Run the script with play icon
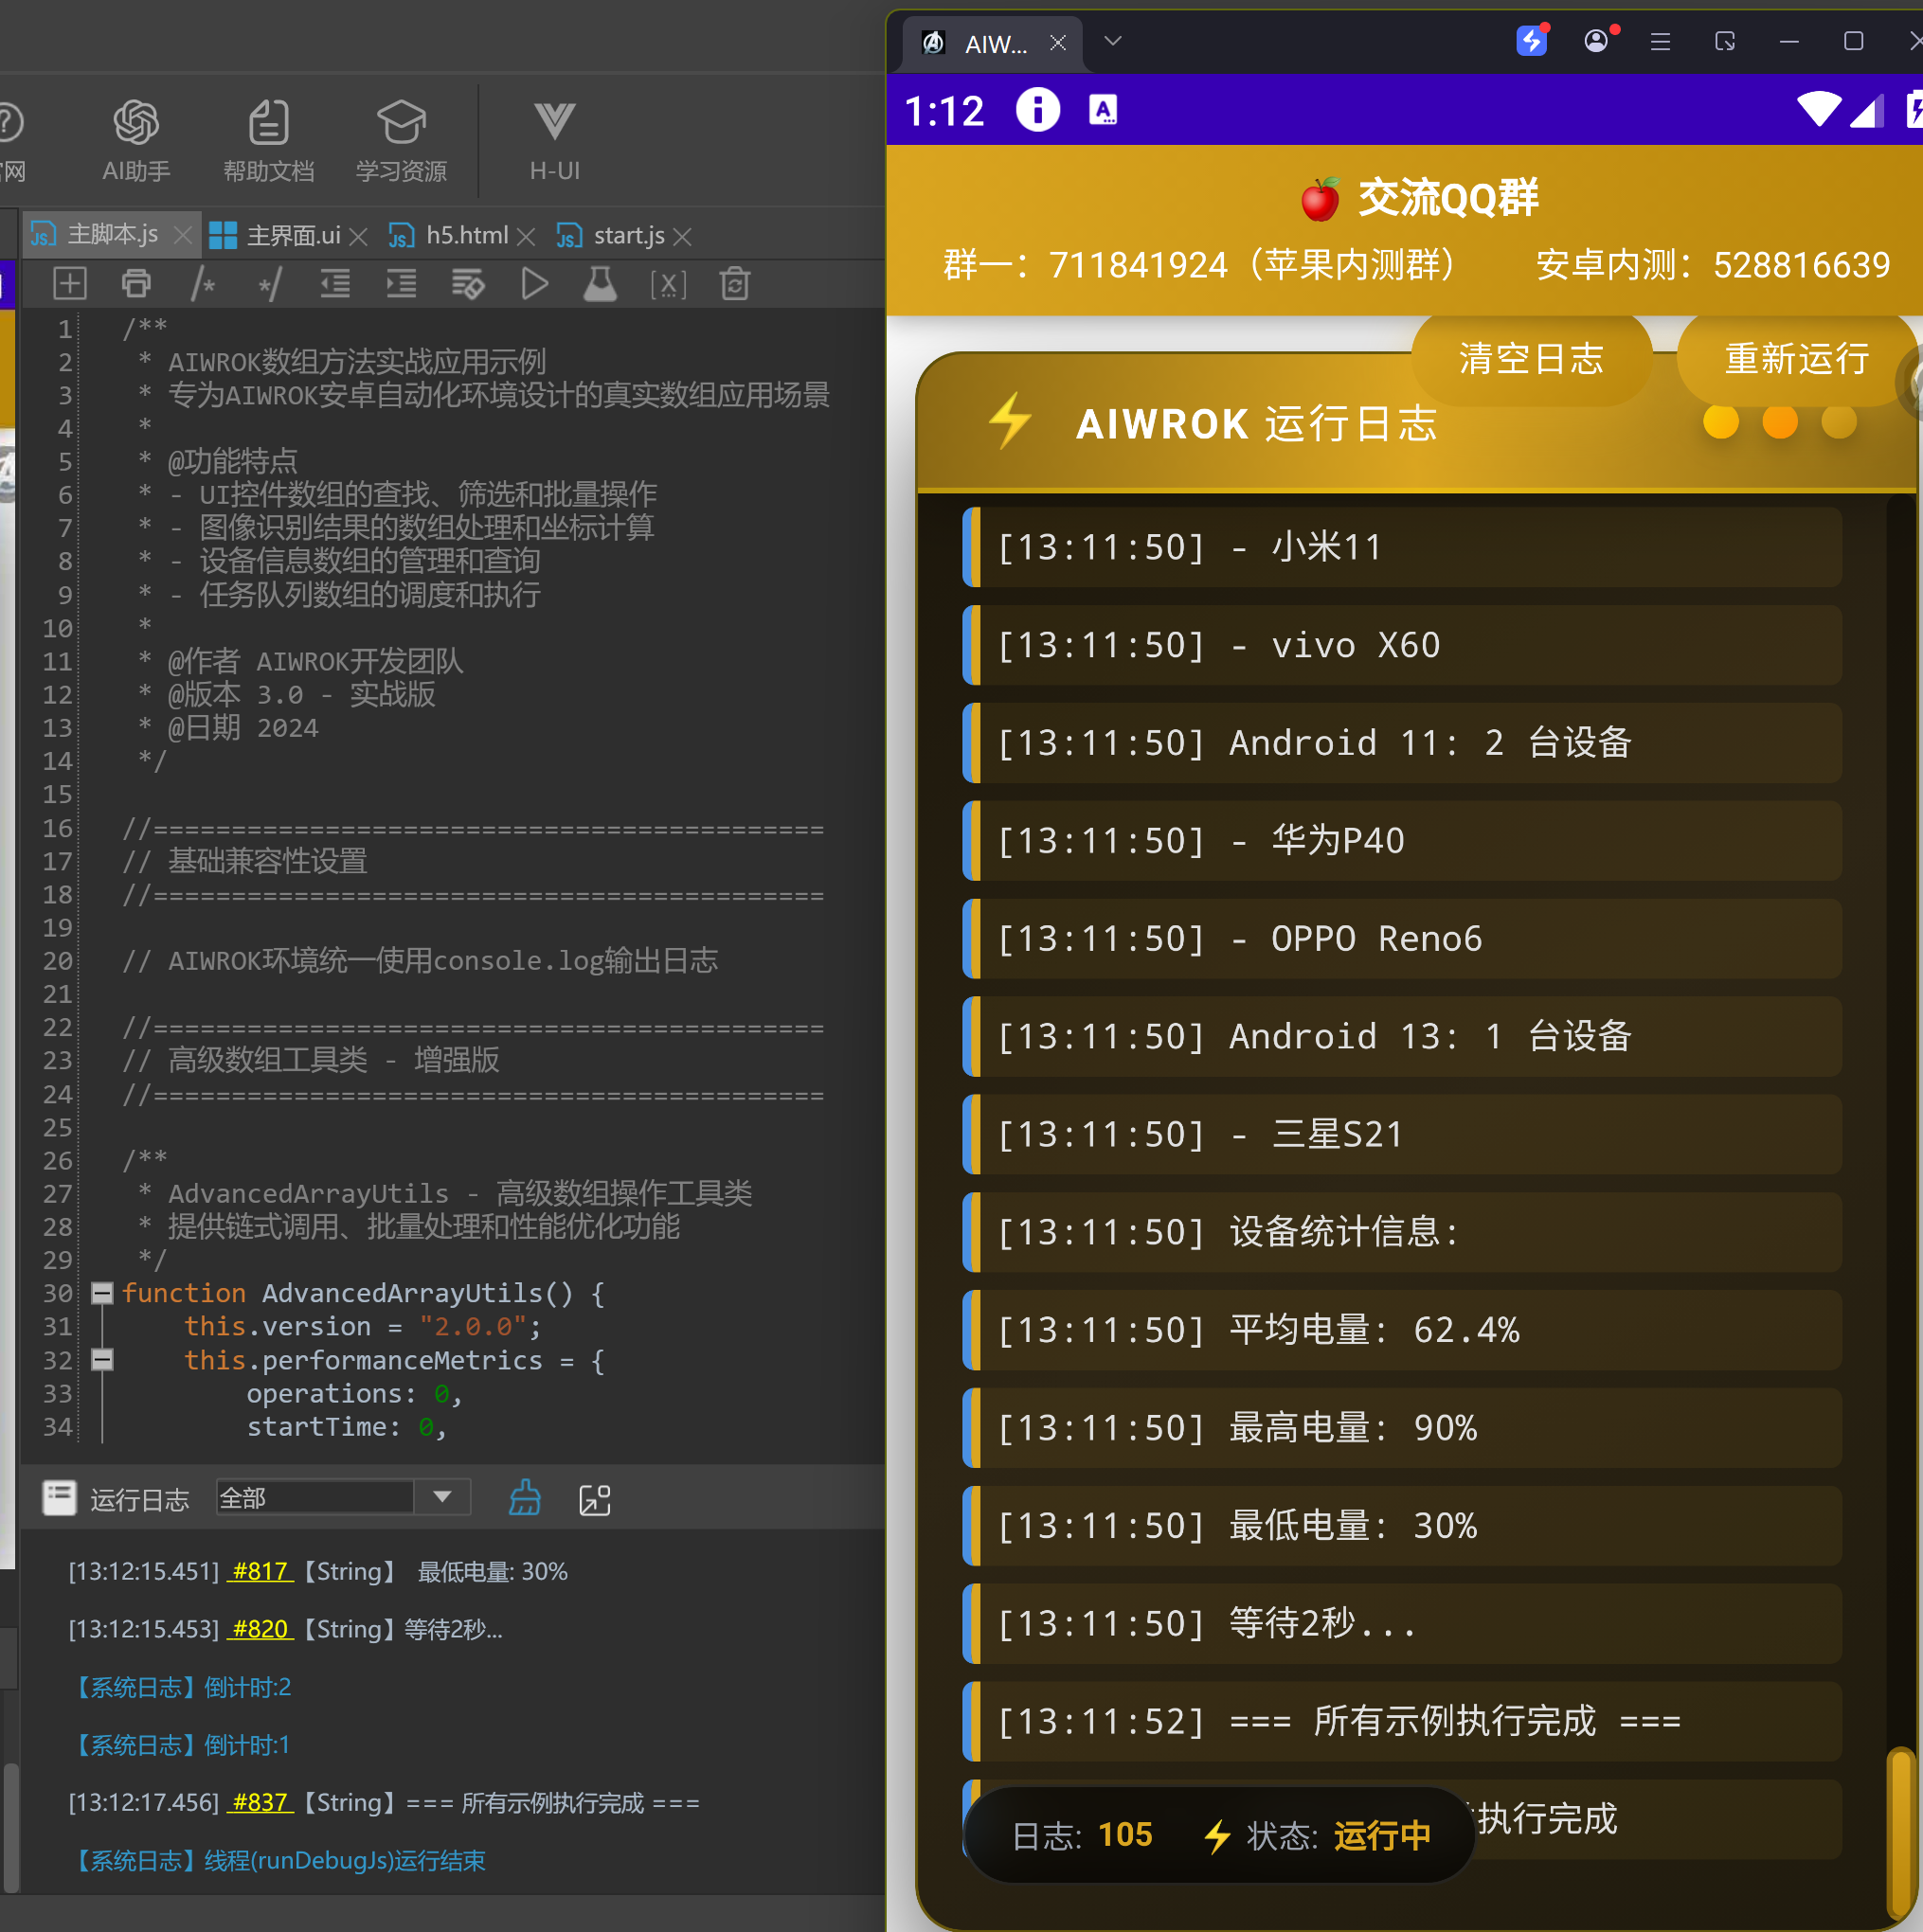This screenshot has width=1923, height=1932. (535, 284)
